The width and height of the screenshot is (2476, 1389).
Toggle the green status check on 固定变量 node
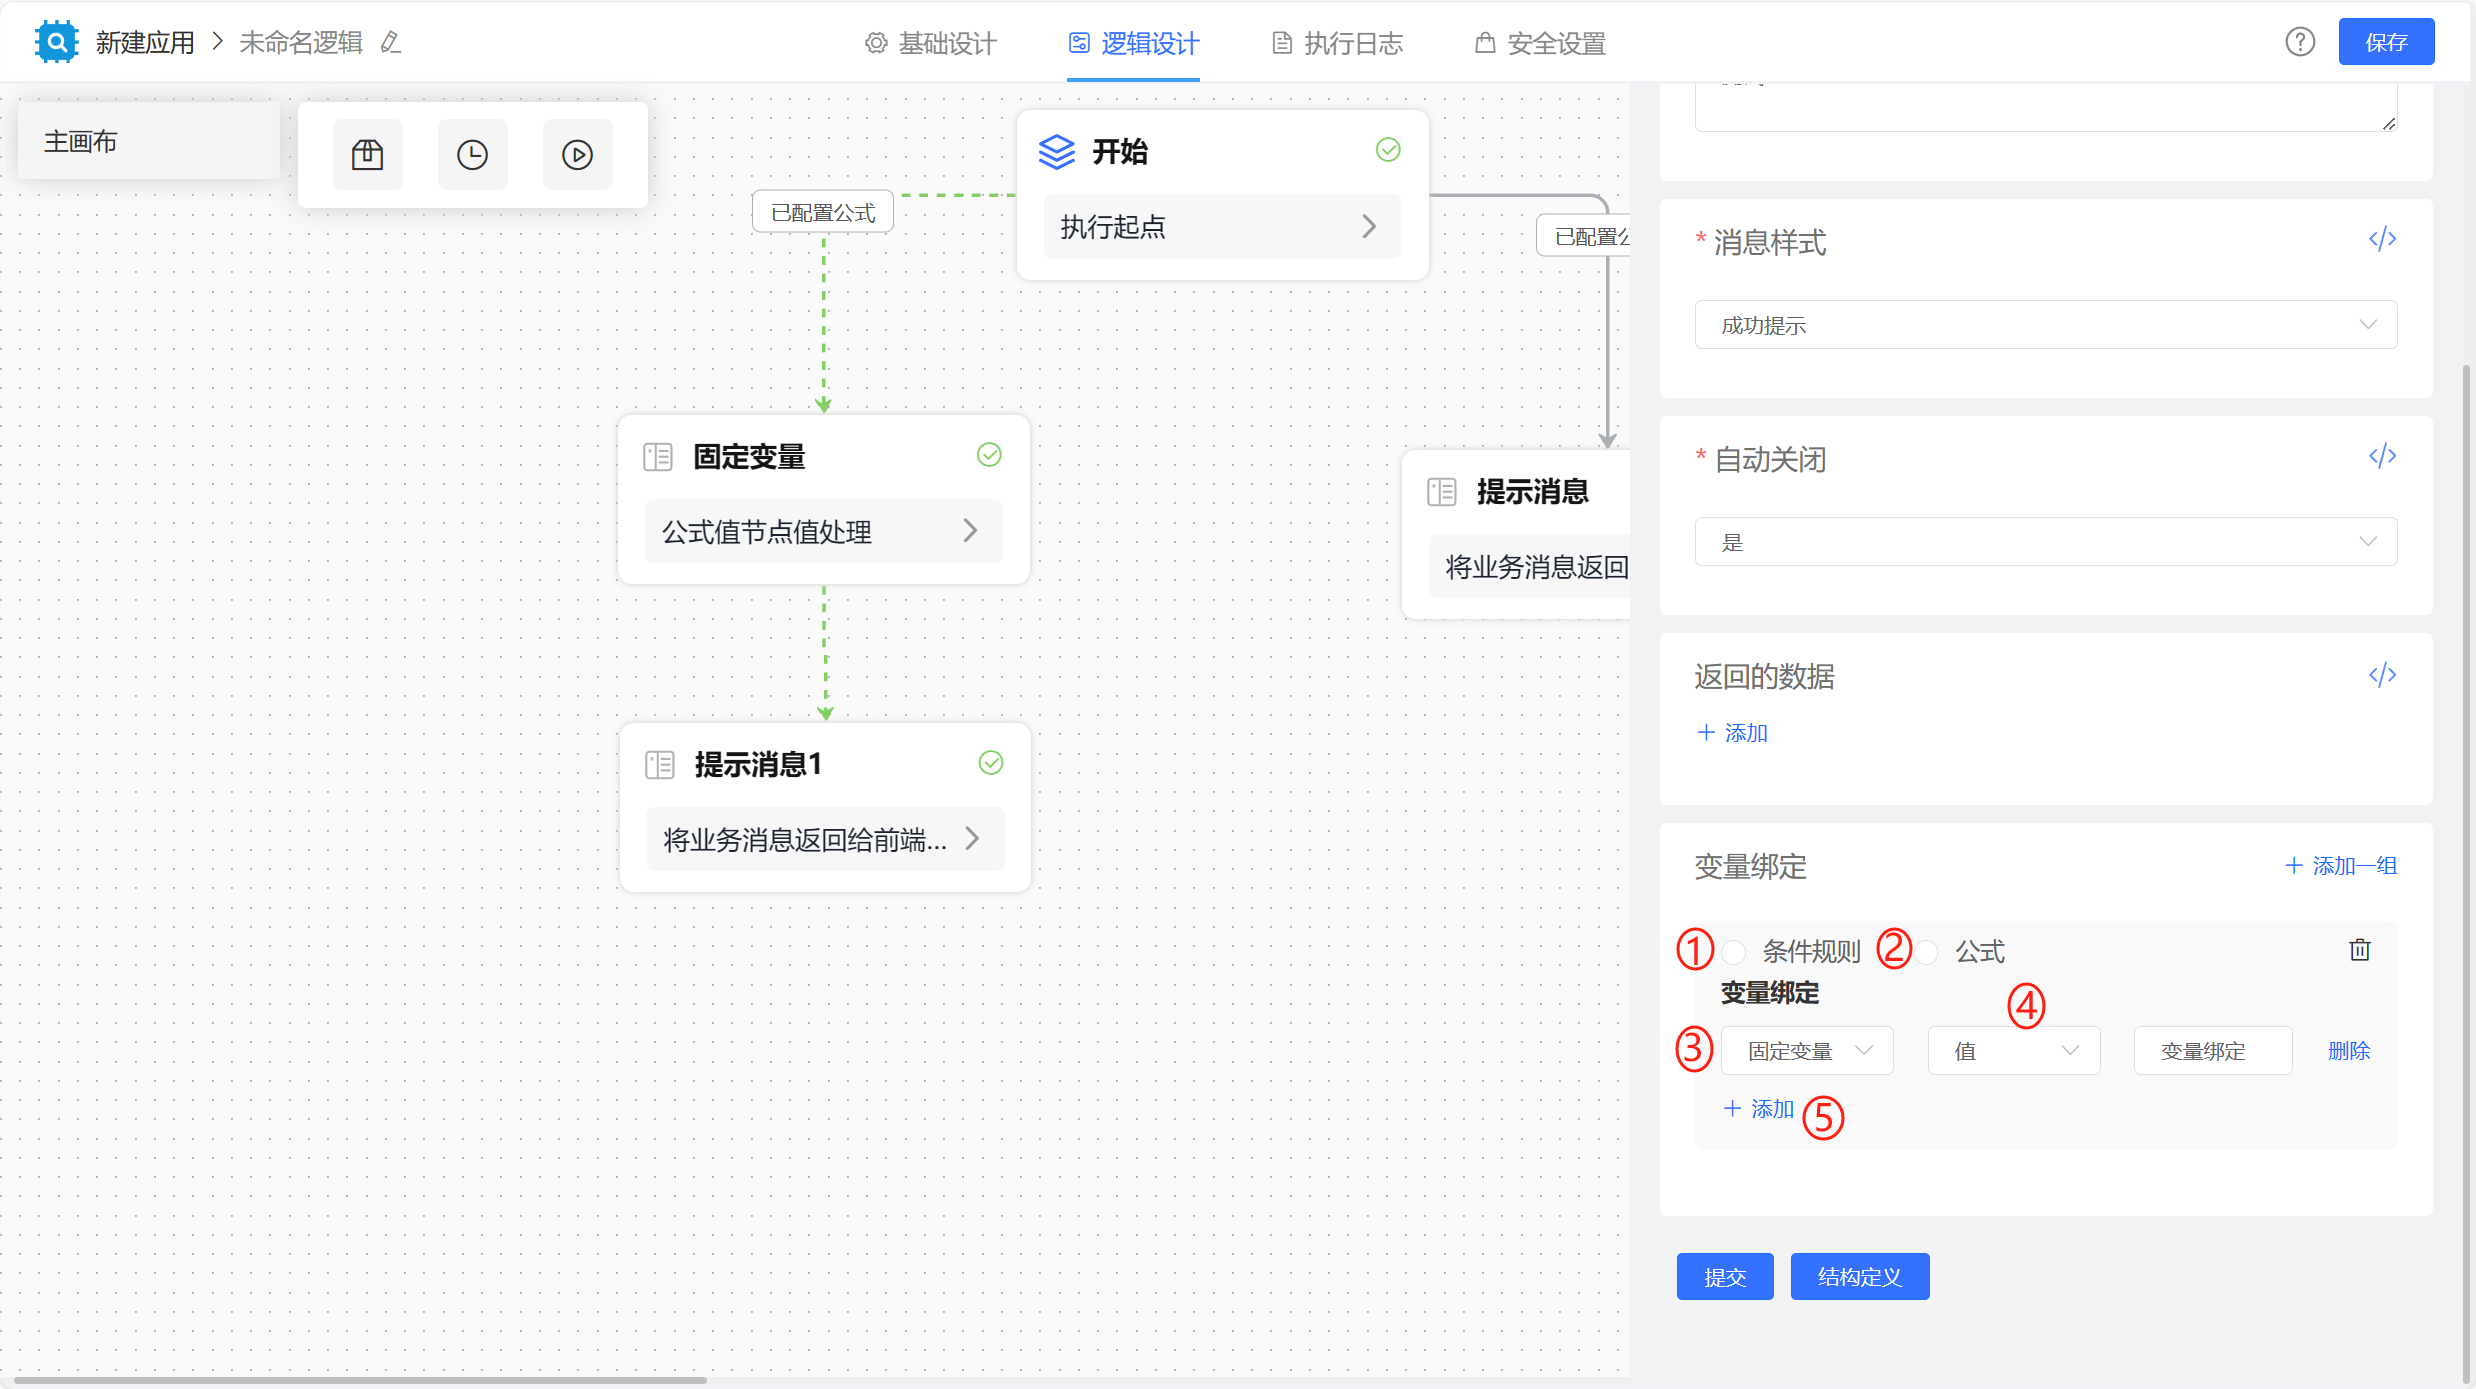[x=988, y=455]
